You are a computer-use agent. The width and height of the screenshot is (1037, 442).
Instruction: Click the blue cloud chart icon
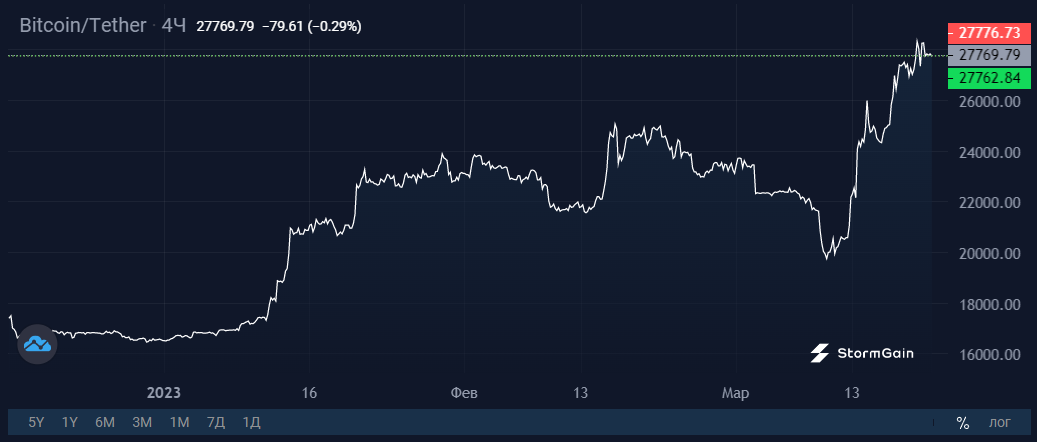click(x=37, y=344)
